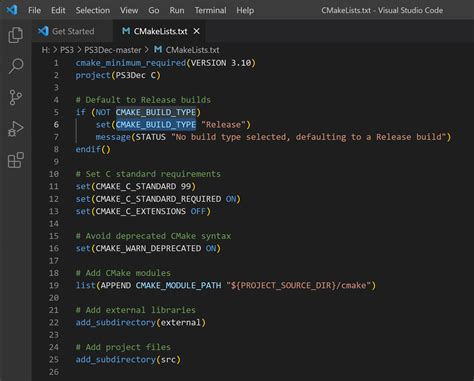Click CMAKE_C_STANDARD 99 on line 11
The image size is (474, 381).
(143, 186)
